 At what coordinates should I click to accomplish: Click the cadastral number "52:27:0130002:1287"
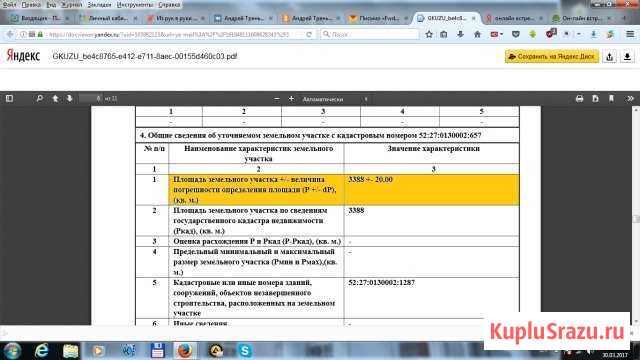click(382, 282)
